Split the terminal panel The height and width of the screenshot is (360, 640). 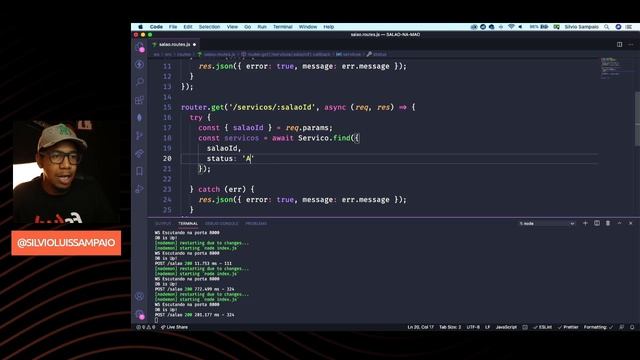click(x=597, y=223)
